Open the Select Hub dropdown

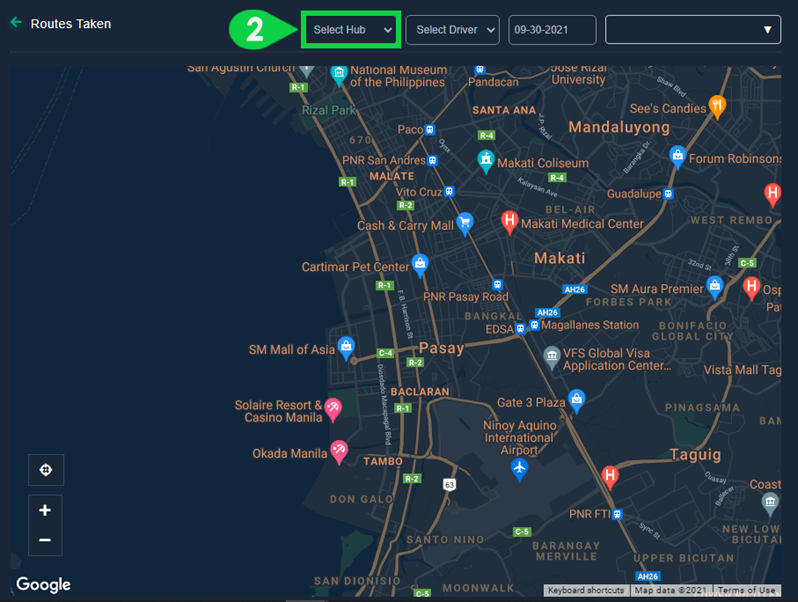pos(351,30)
